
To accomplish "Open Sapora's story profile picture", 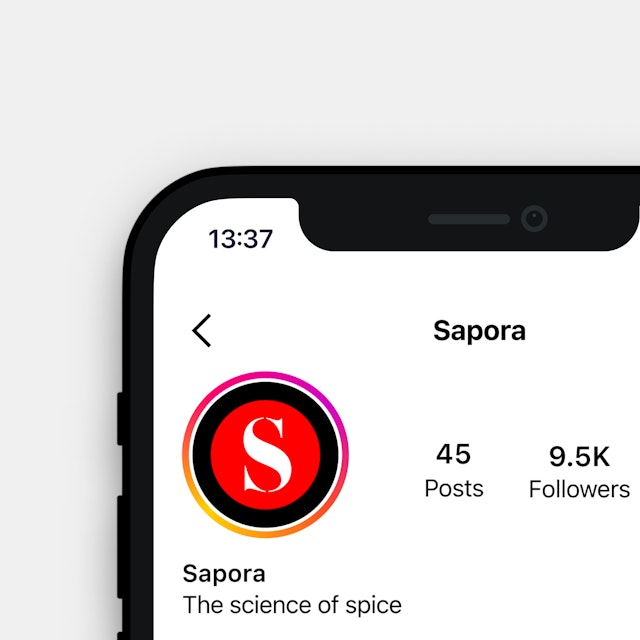I will [x=265, y=455].
